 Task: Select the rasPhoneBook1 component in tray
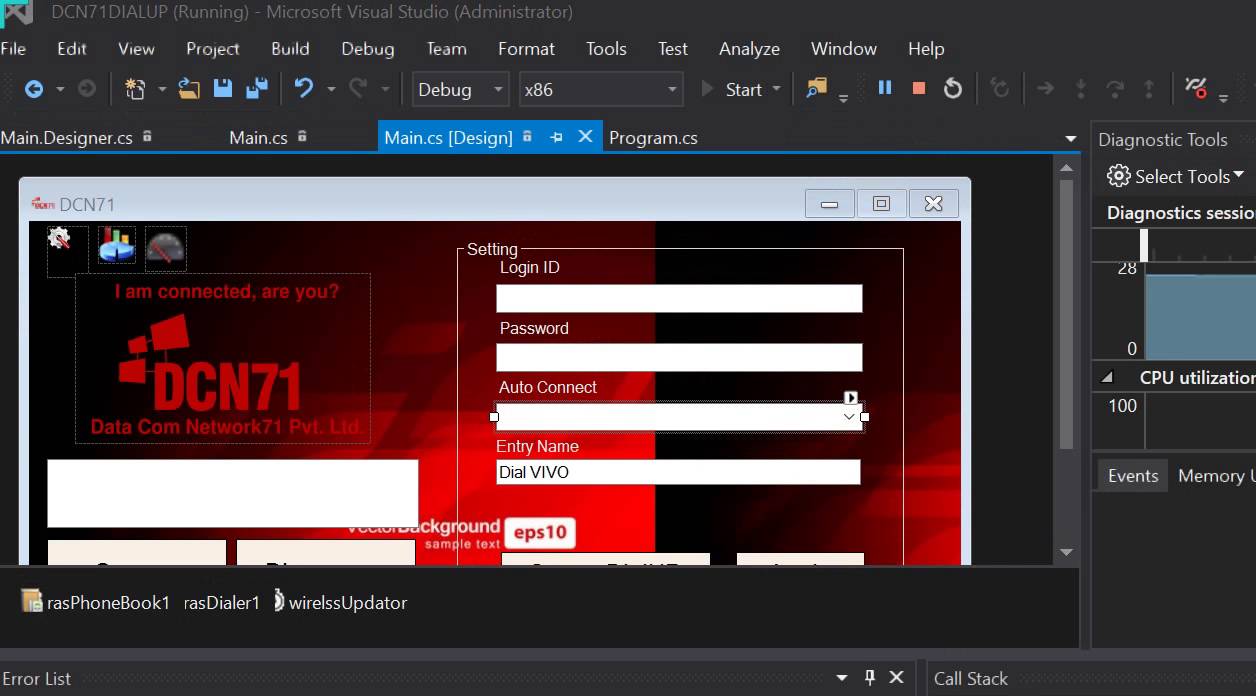coord(96,602)
